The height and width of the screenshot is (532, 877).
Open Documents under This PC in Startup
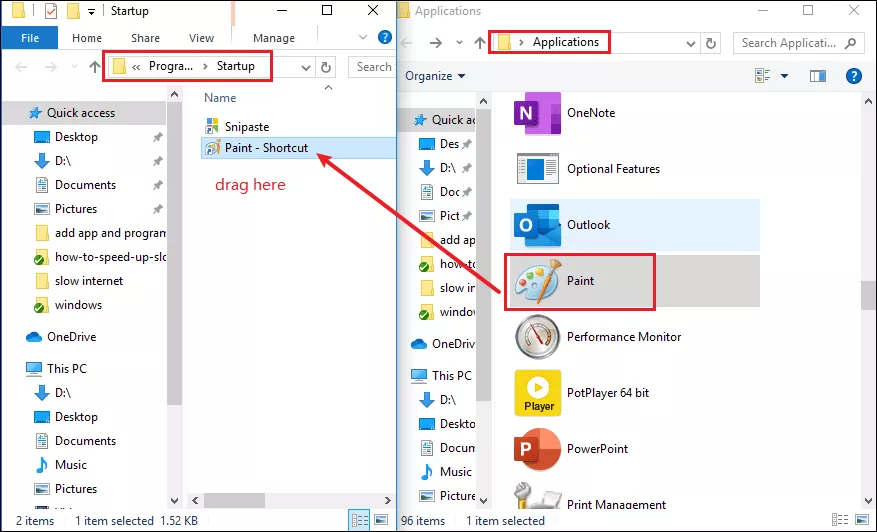pos(75,441)
